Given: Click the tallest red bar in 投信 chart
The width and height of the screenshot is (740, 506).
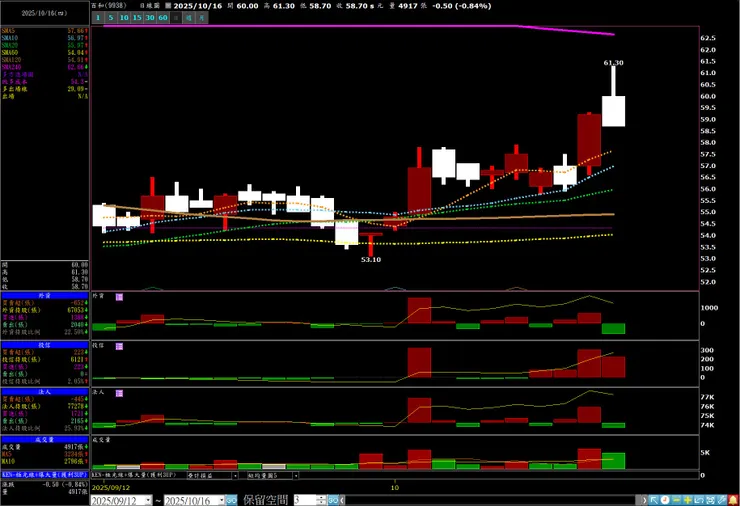Looking at the screenshot, I should 420,363.
